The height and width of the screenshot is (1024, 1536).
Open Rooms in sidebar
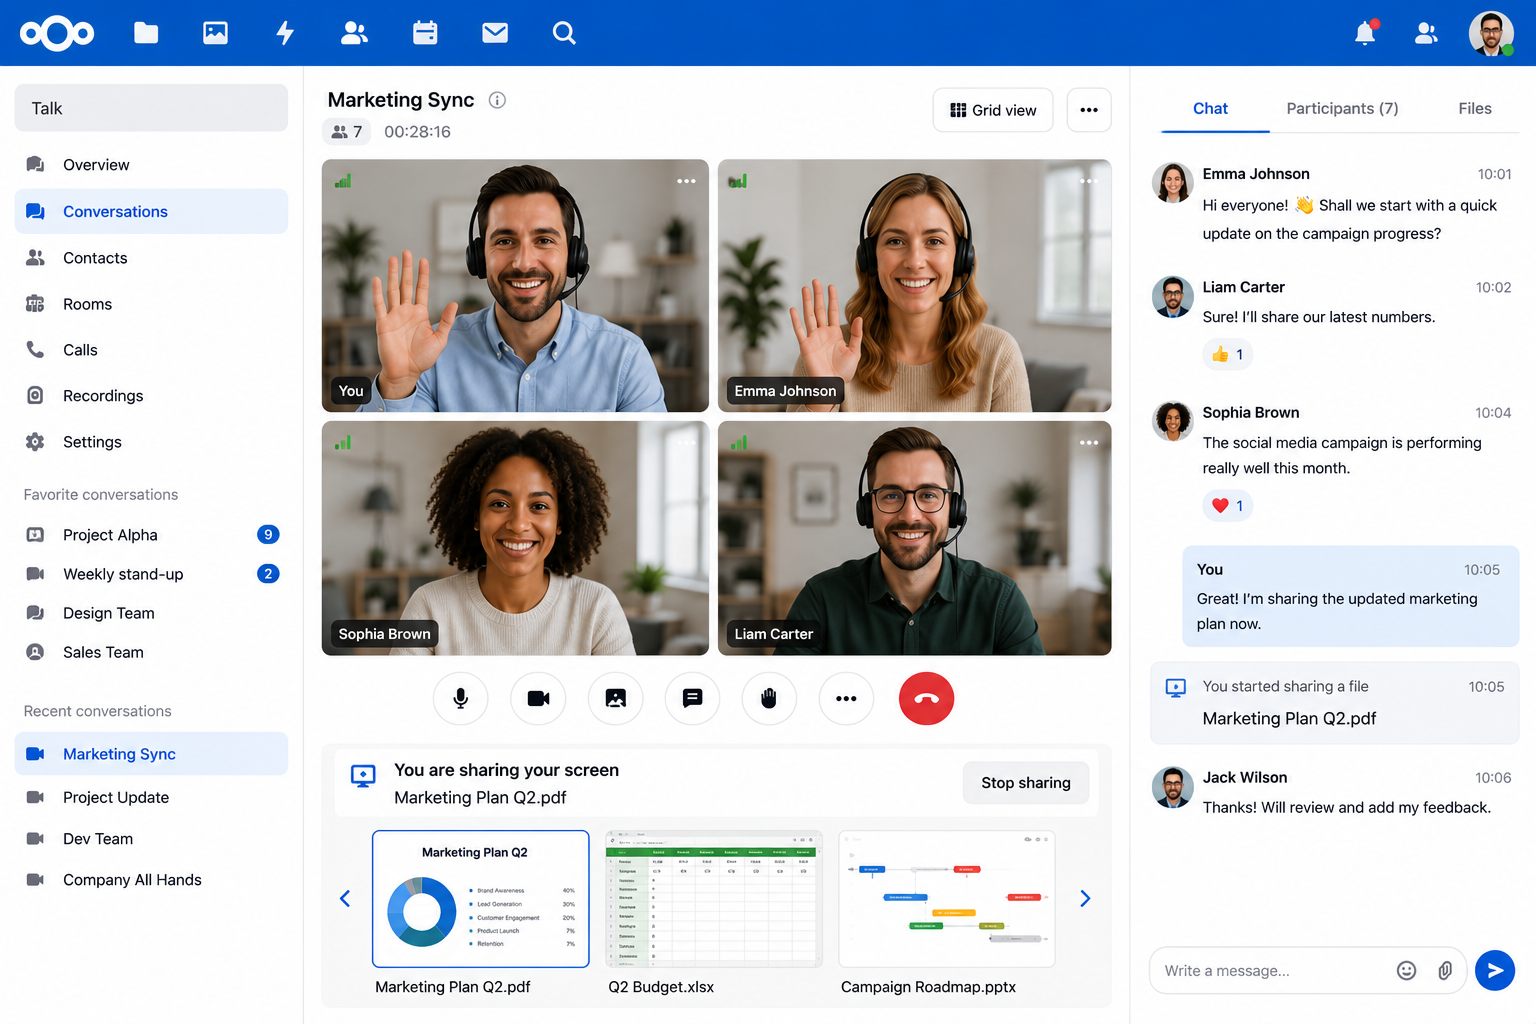coord(151,304)
